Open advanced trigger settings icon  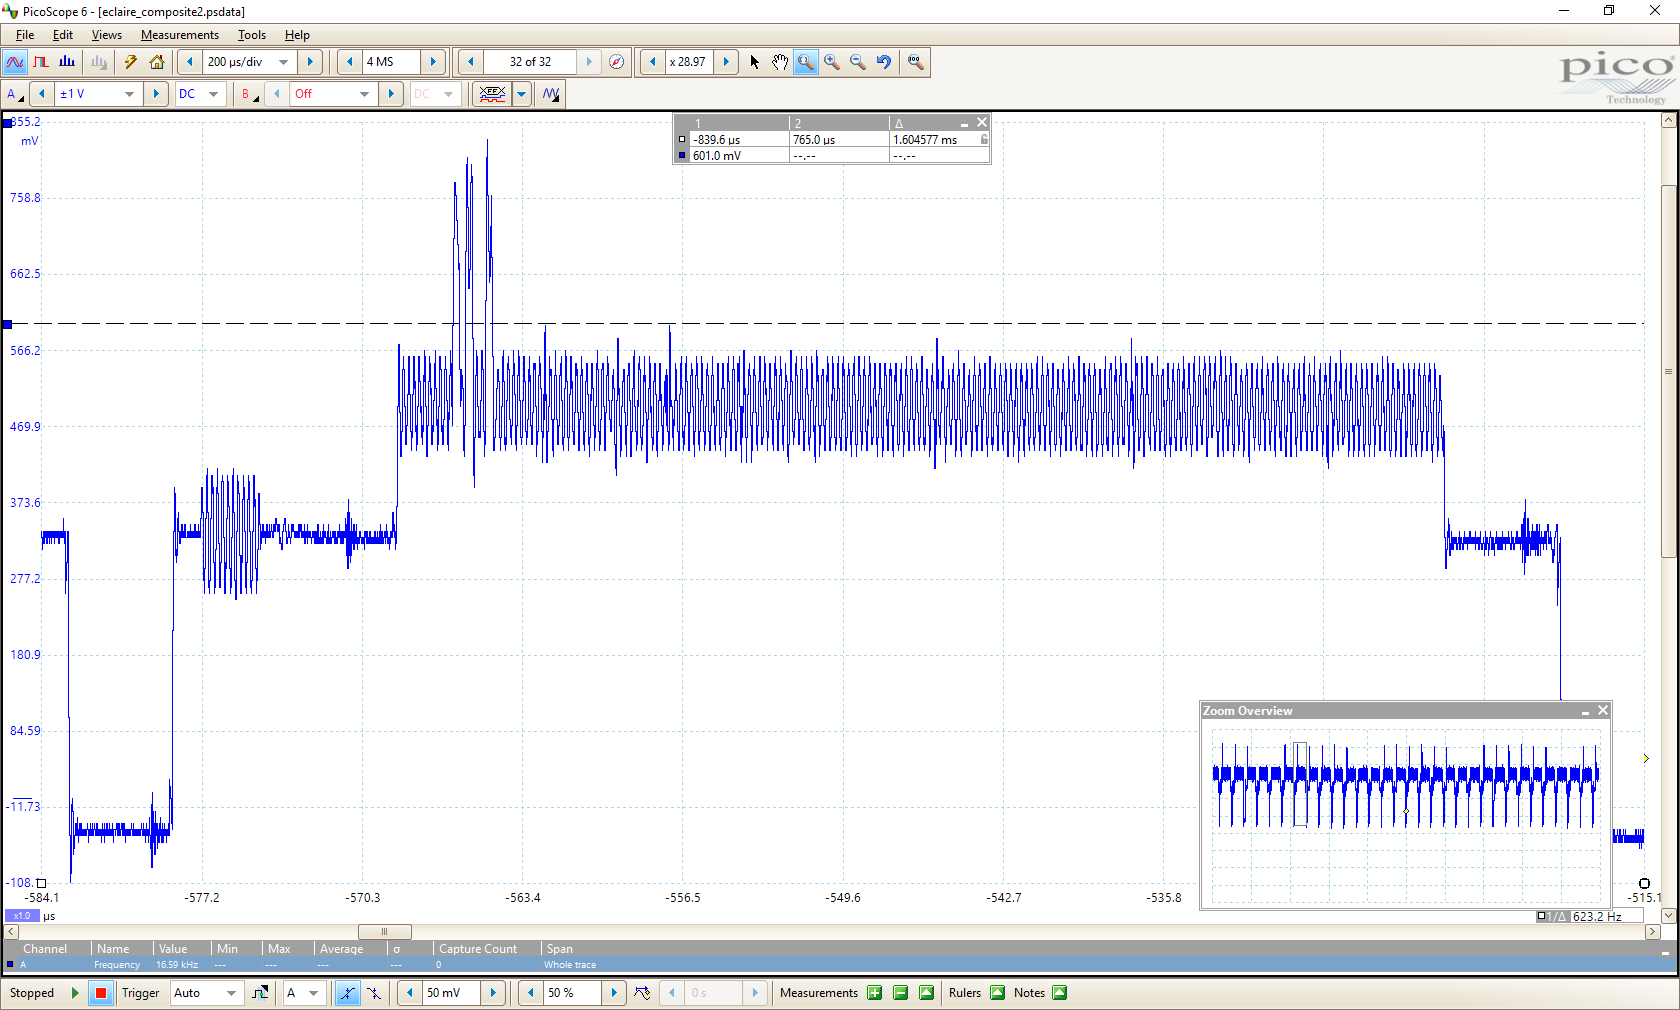click(260, 993)
